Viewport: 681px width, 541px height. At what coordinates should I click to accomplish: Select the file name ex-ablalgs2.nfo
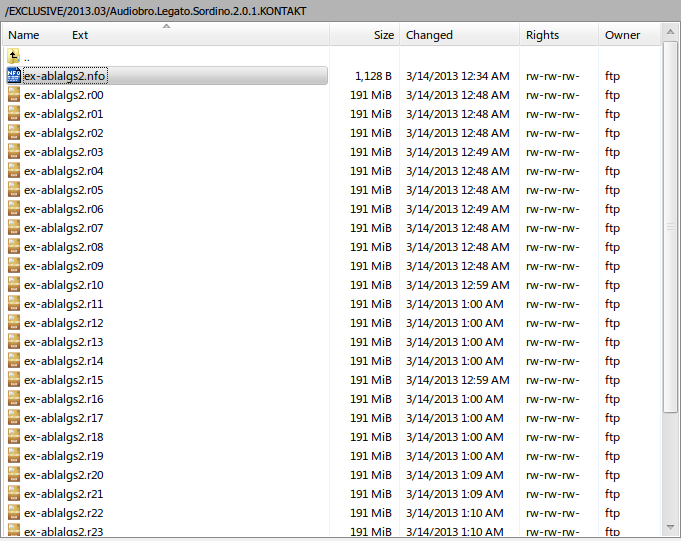(x=64, y=76)
